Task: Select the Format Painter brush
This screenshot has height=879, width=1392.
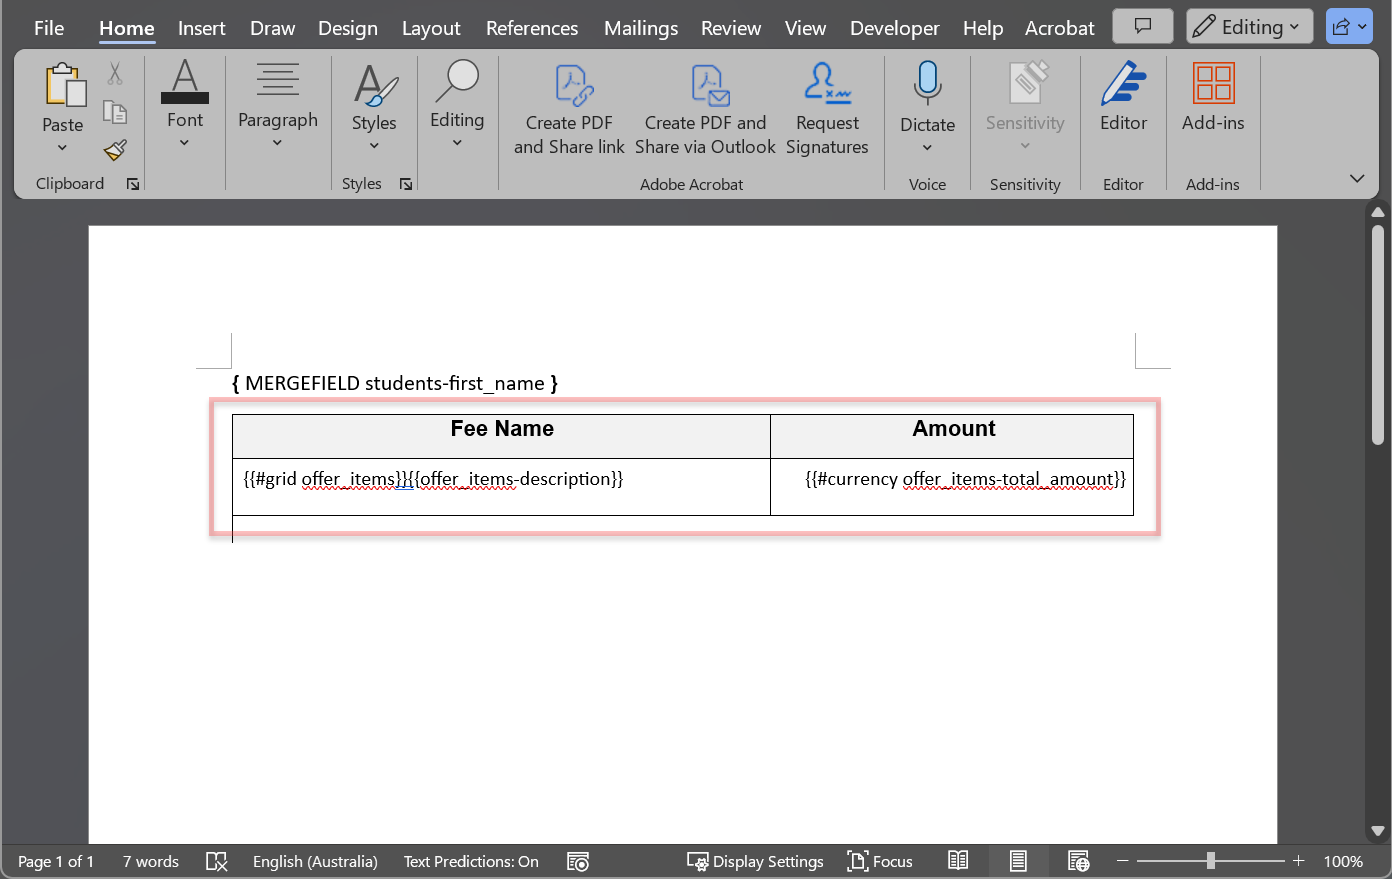Action: click(x=115, y=151)
